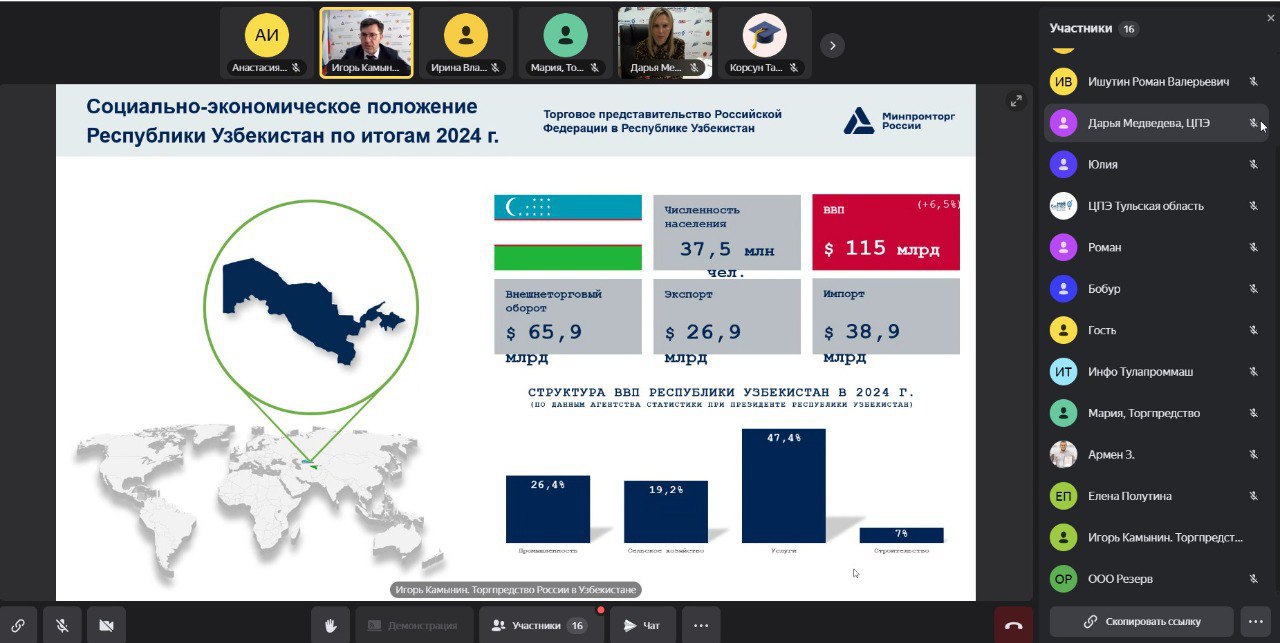Screen dimensions: 1280x643
Task: Raise hand using the hand icon
Action: [330, 625]
